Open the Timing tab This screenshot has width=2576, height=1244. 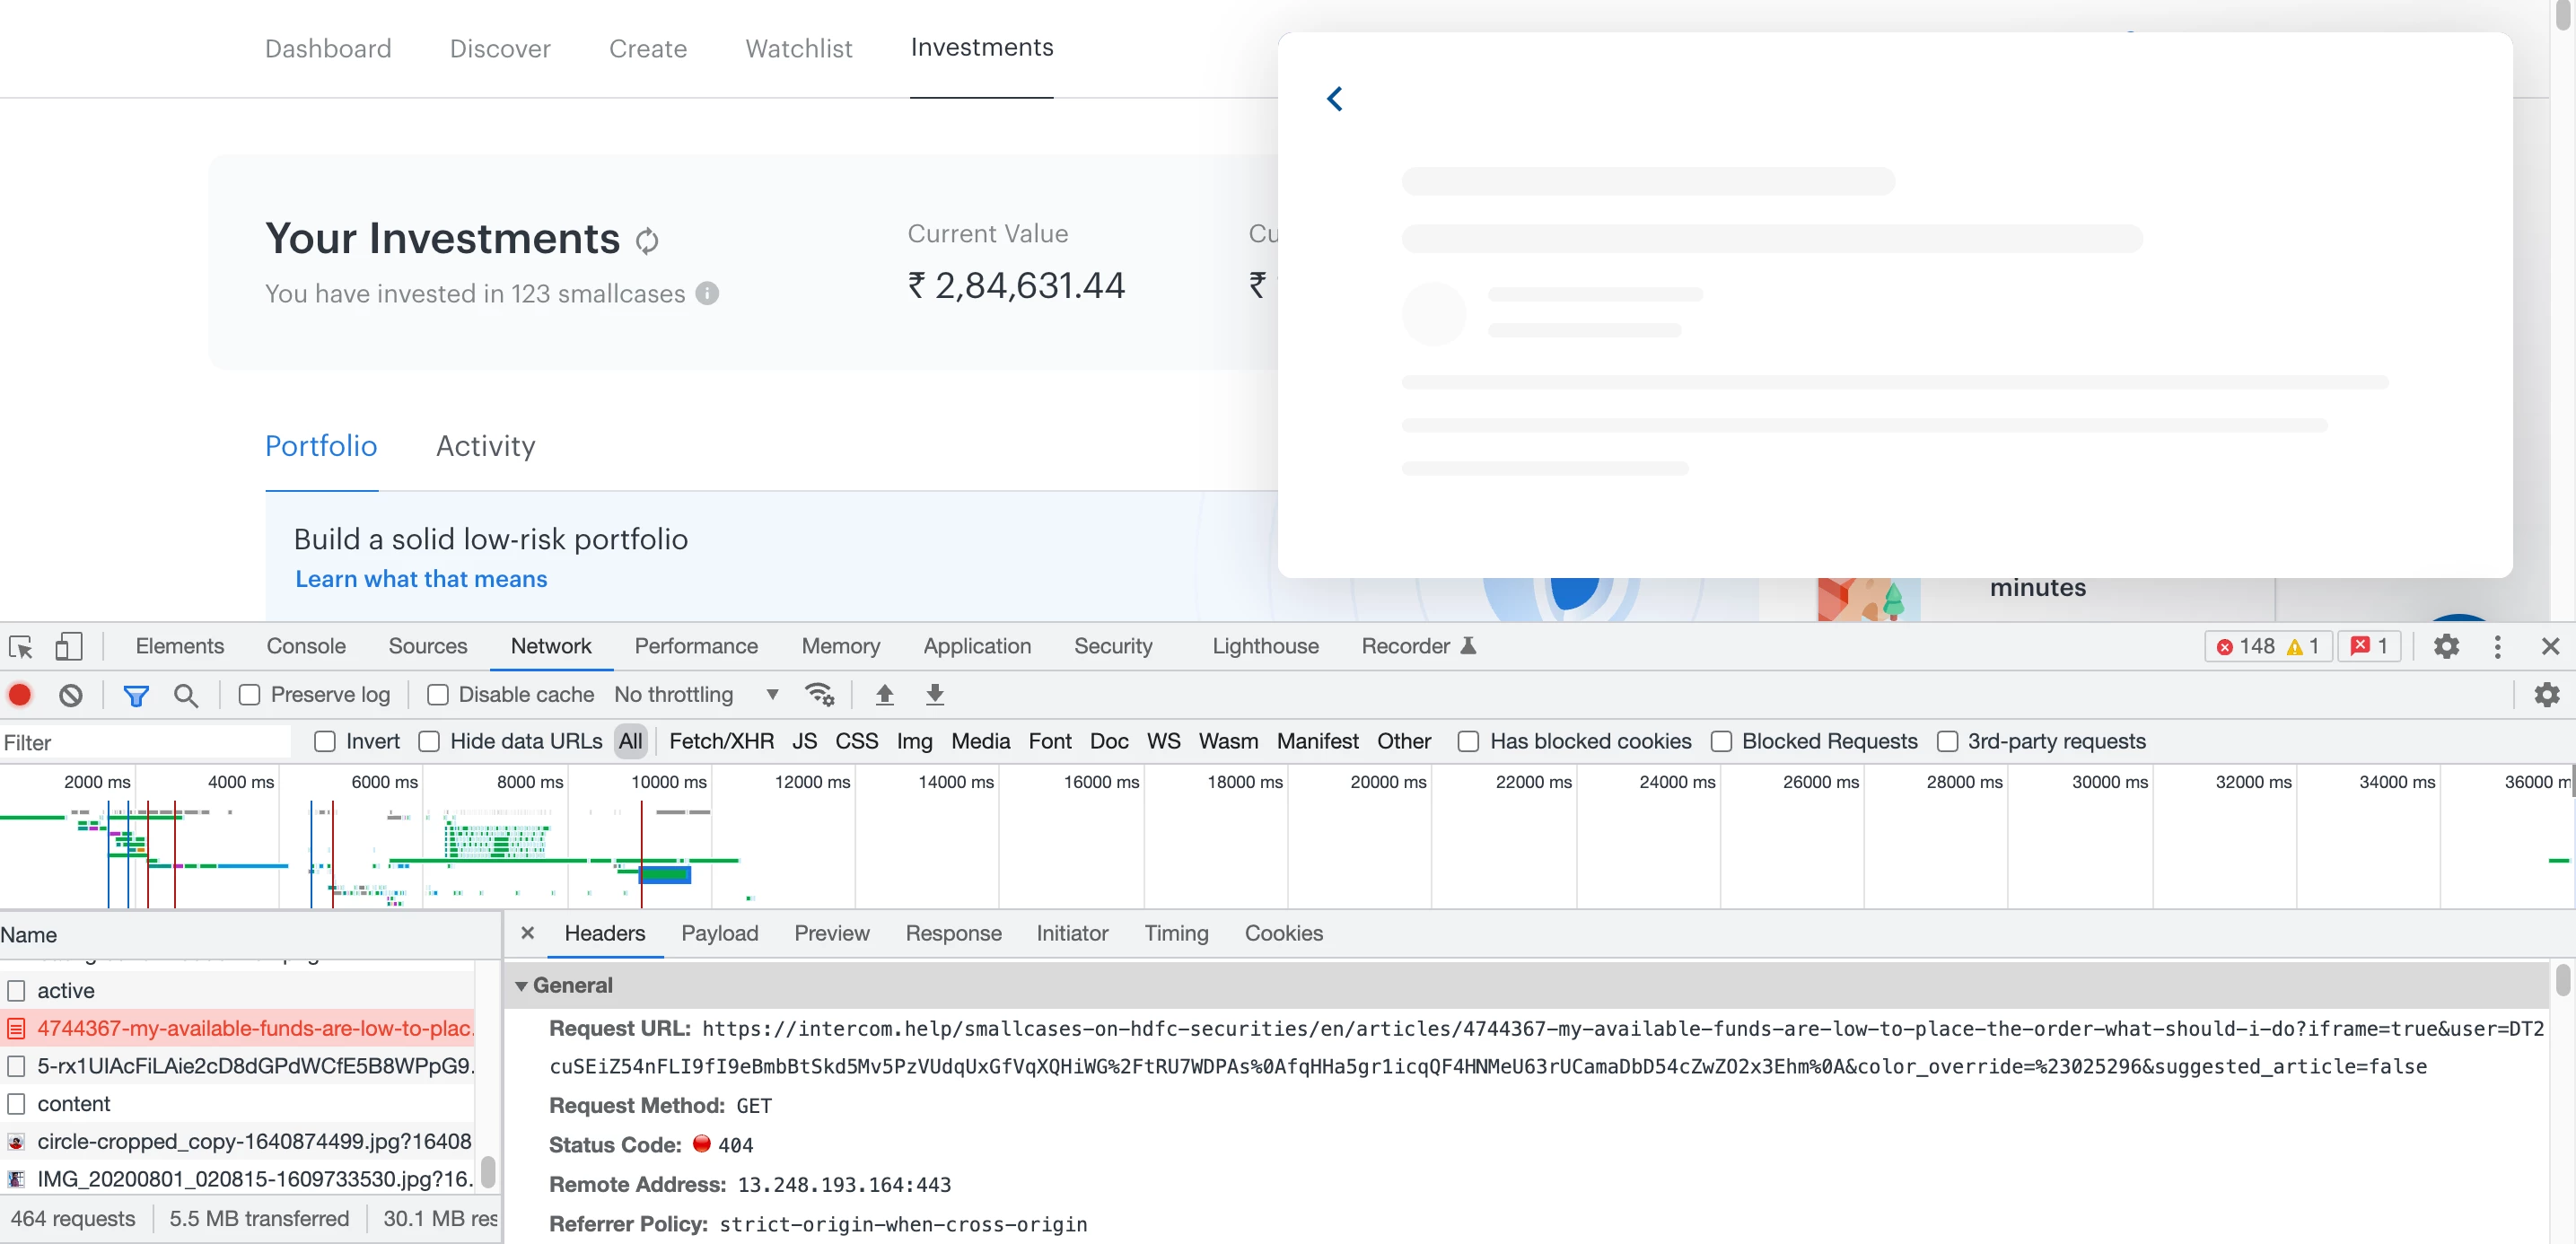pyautogui.click(x=1176, y=933)
